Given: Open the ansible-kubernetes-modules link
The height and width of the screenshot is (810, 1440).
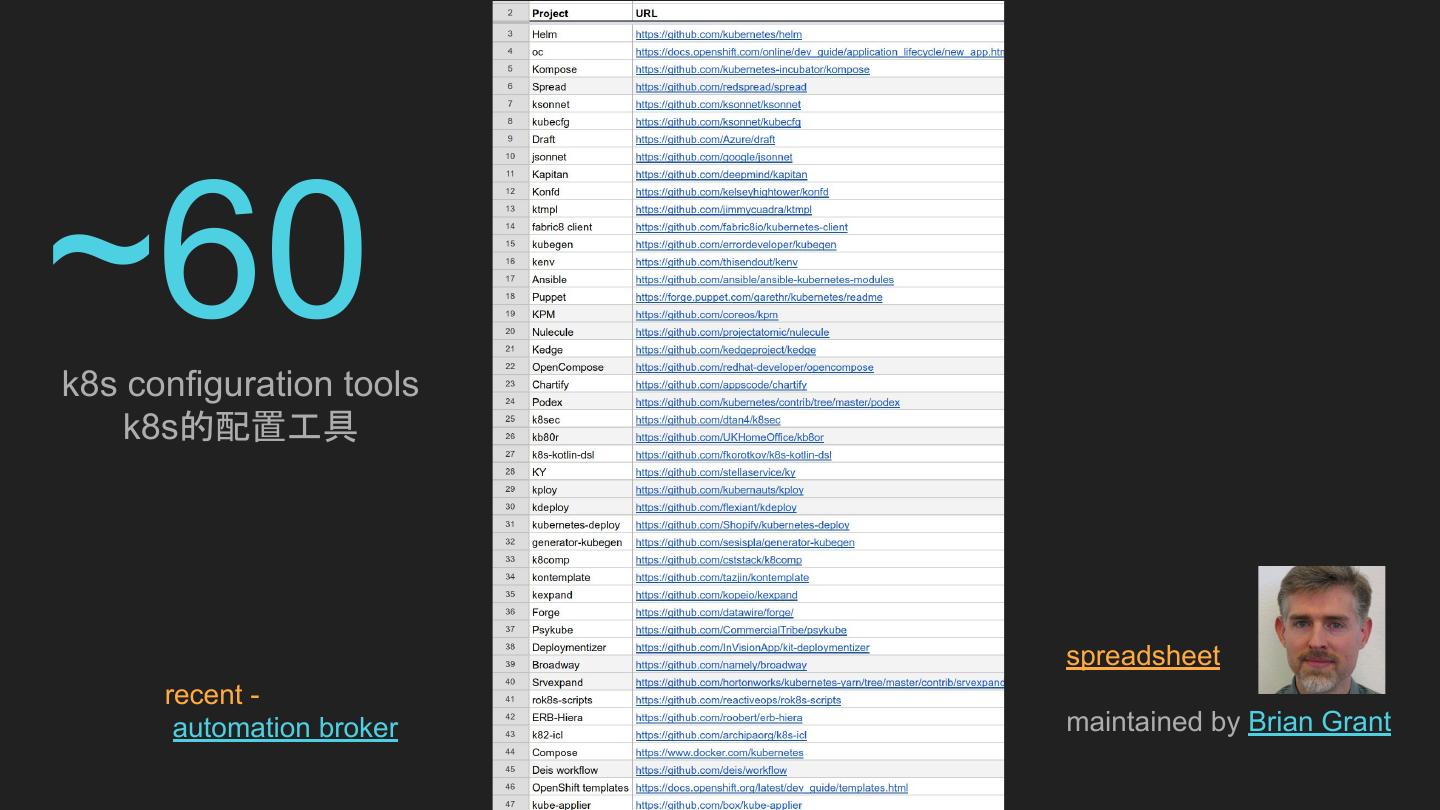Looking at the screenshot, I should (x=764, y=279).
